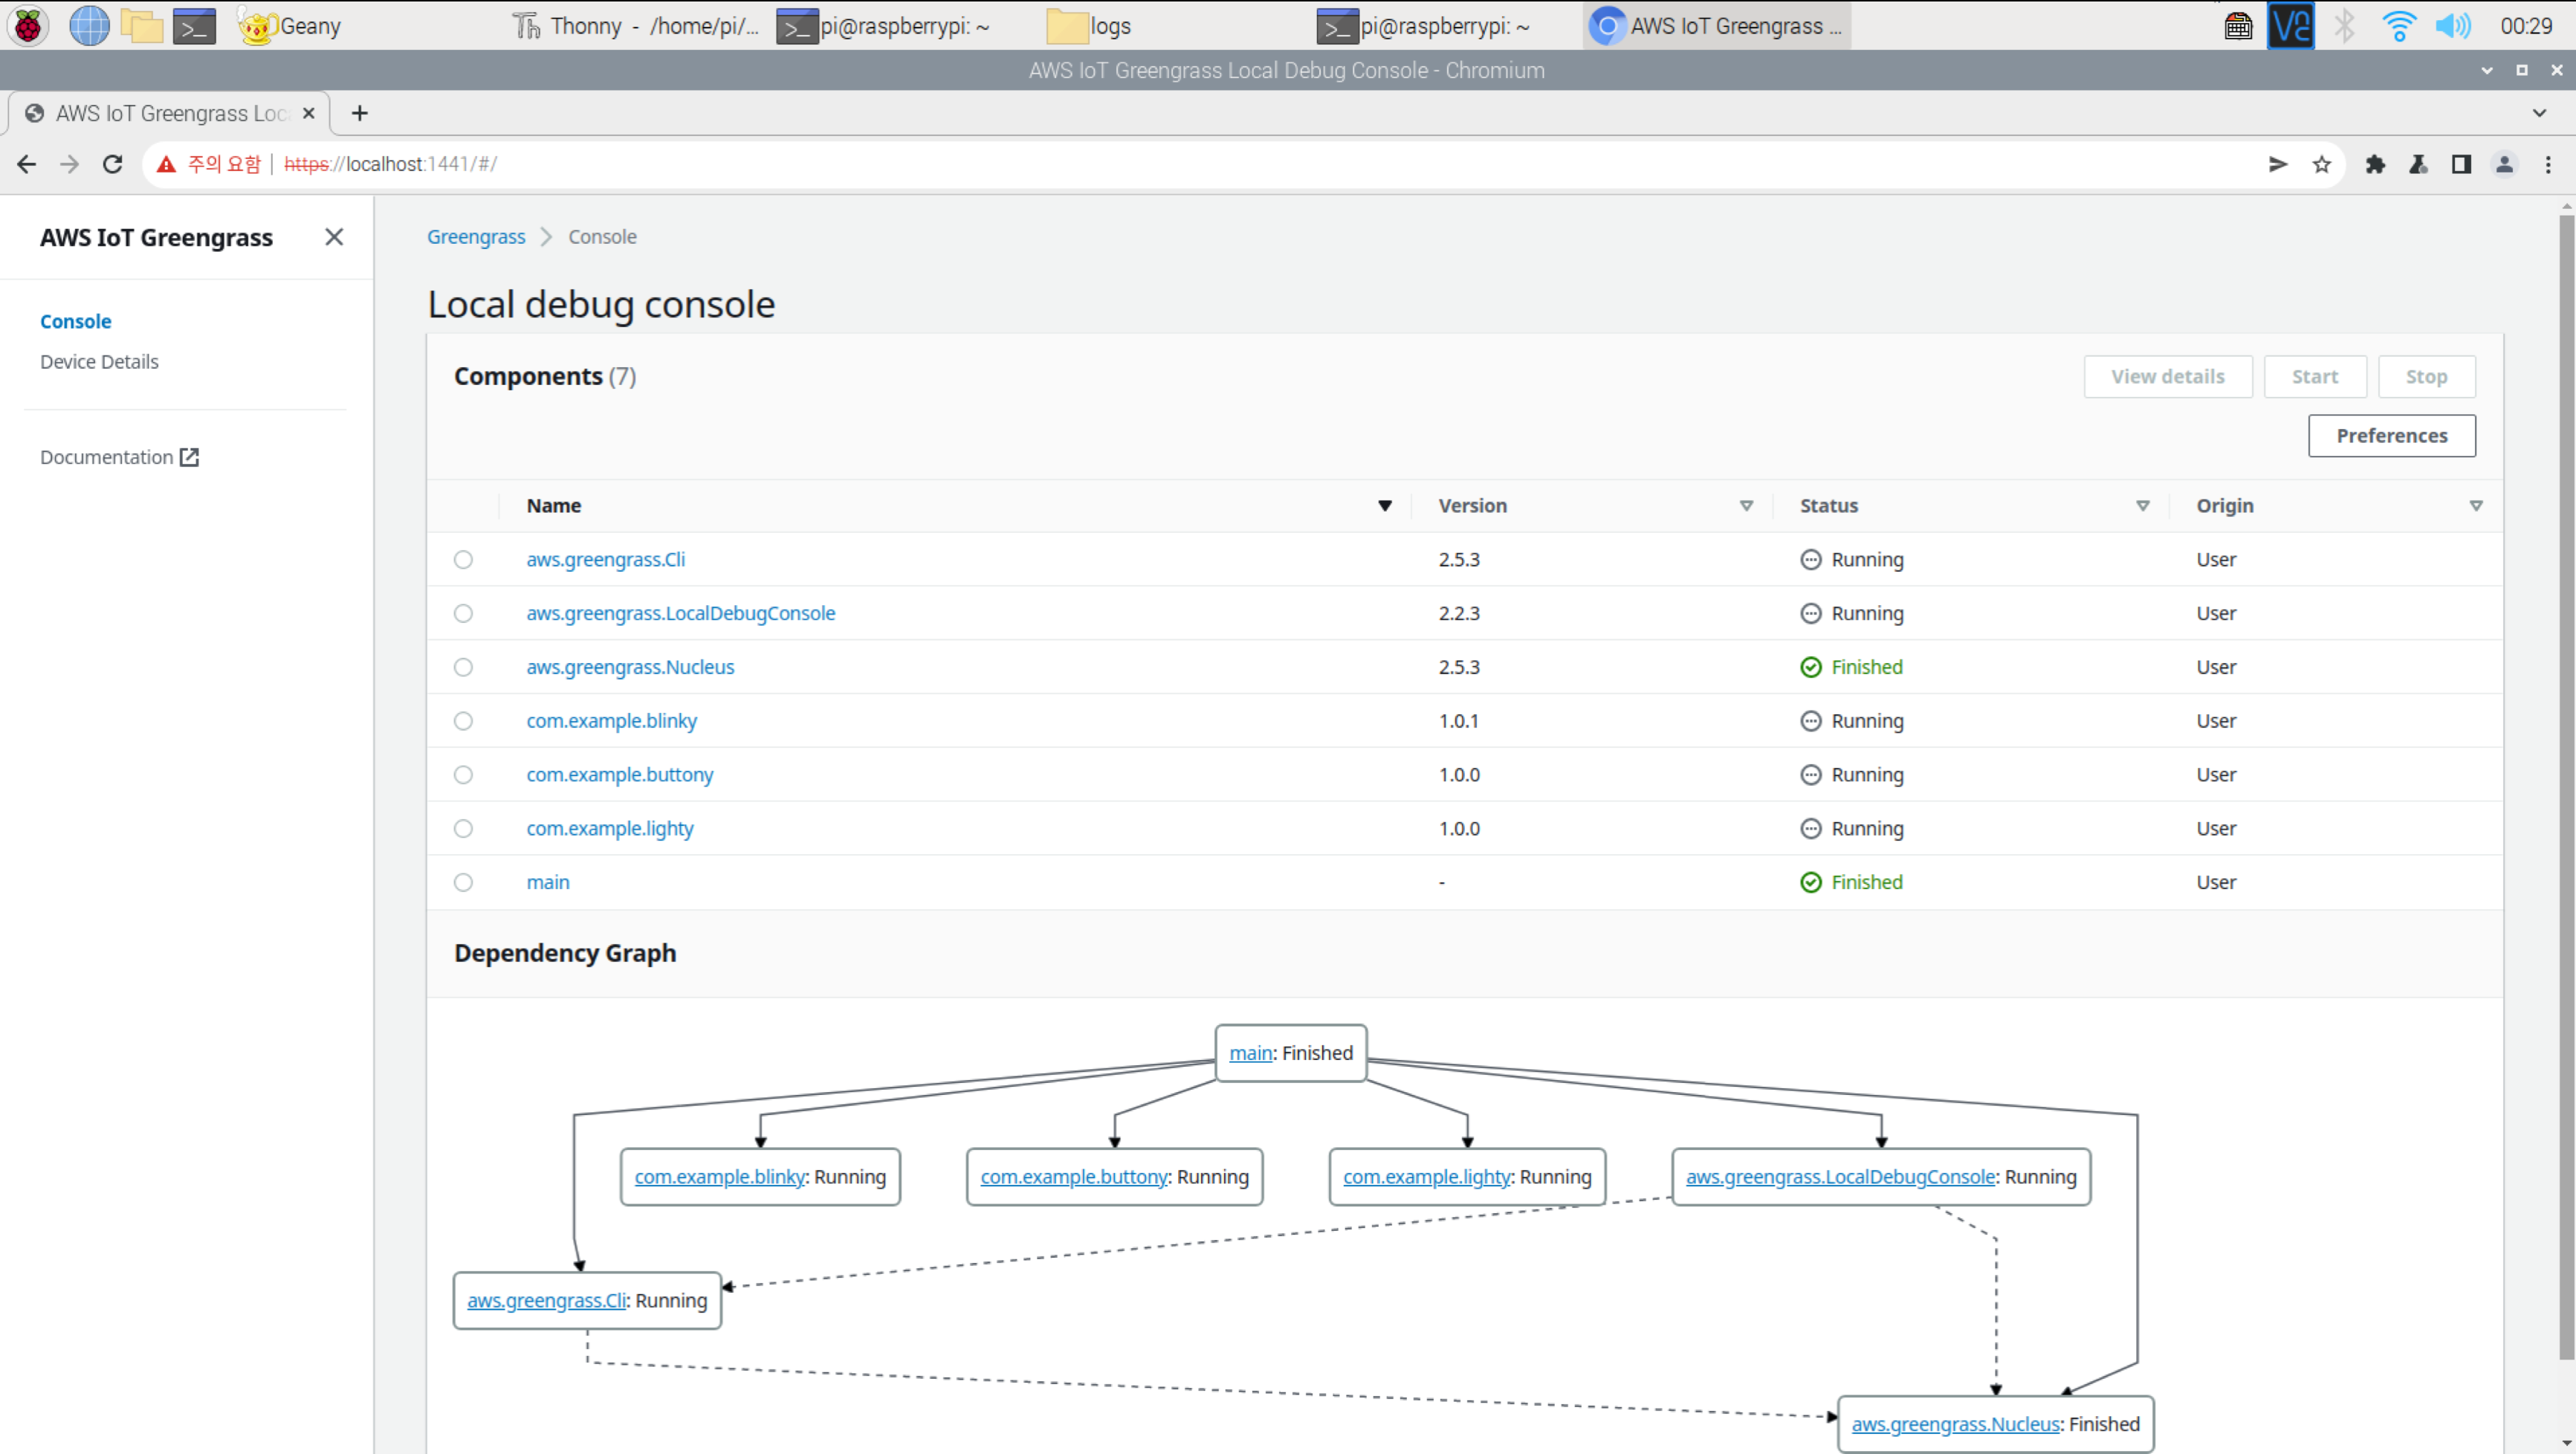
Task: Switch to the Geany taskbar window
Action: tap(290, 26)
